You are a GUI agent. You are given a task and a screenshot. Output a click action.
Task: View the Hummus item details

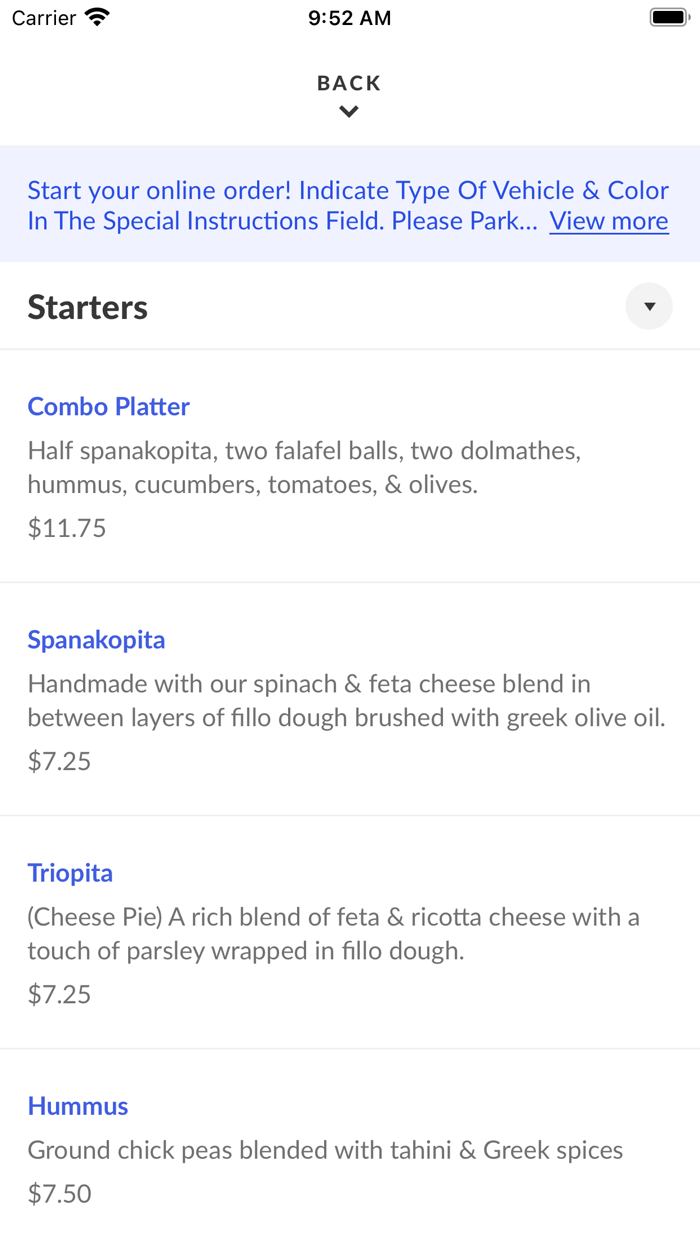(x=77, y=1106)
